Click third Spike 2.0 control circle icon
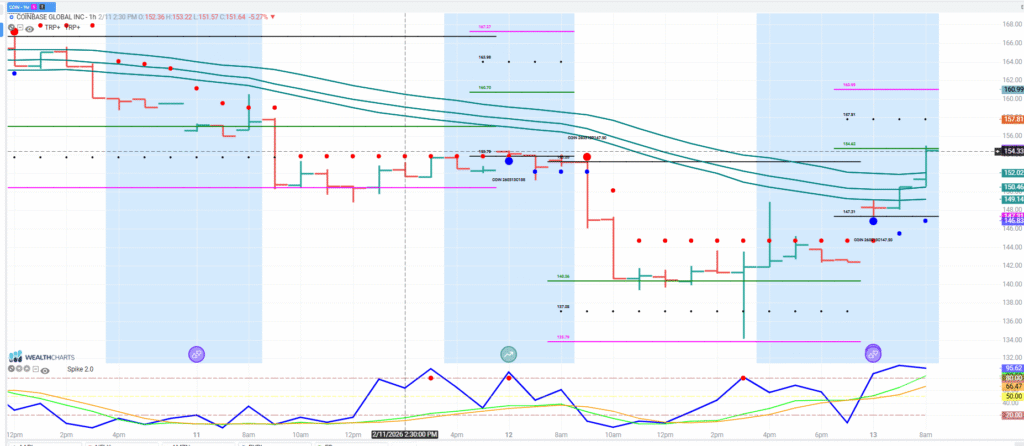Screen dimensions: 1024x446 pyautogui.click(x=27, y=369)
